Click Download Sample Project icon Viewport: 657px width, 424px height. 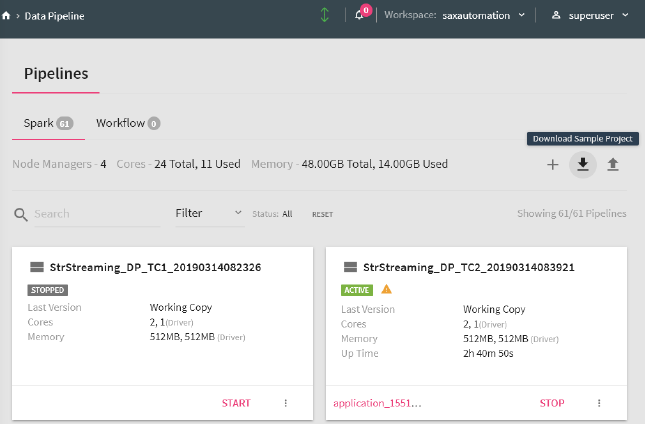pyautogui.click(x=583, y=165)
